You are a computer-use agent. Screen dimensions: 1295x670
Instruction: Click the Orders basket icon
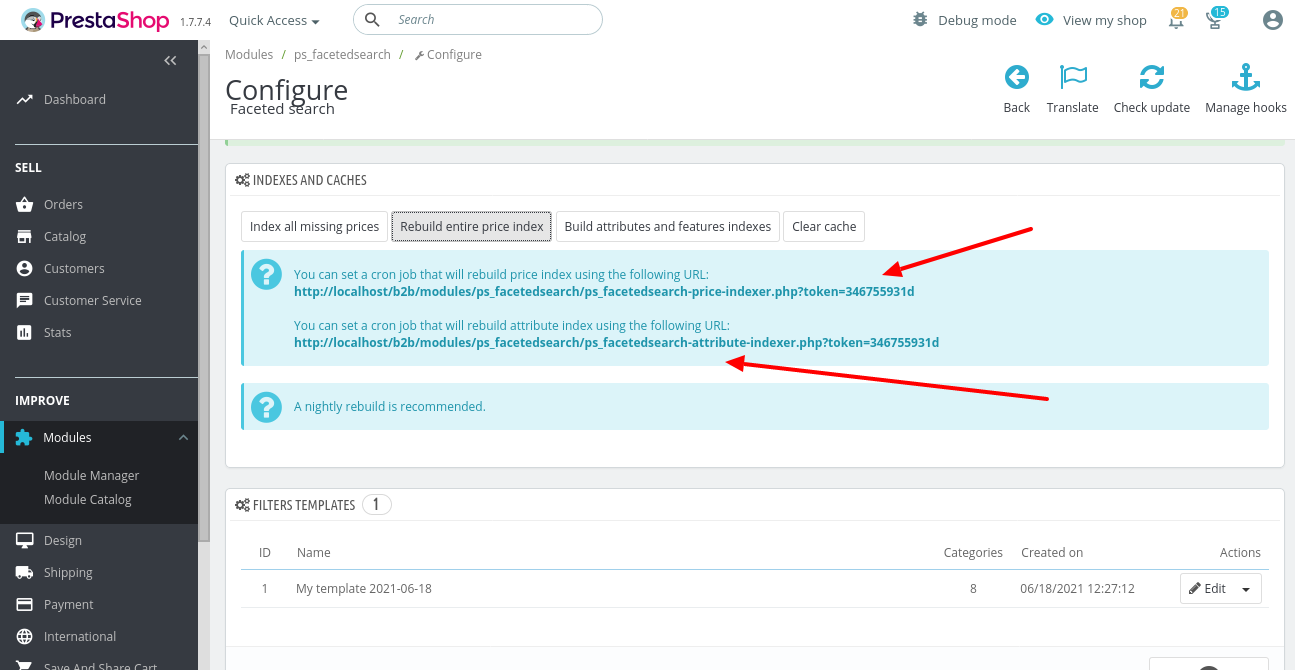pos(24,204)
